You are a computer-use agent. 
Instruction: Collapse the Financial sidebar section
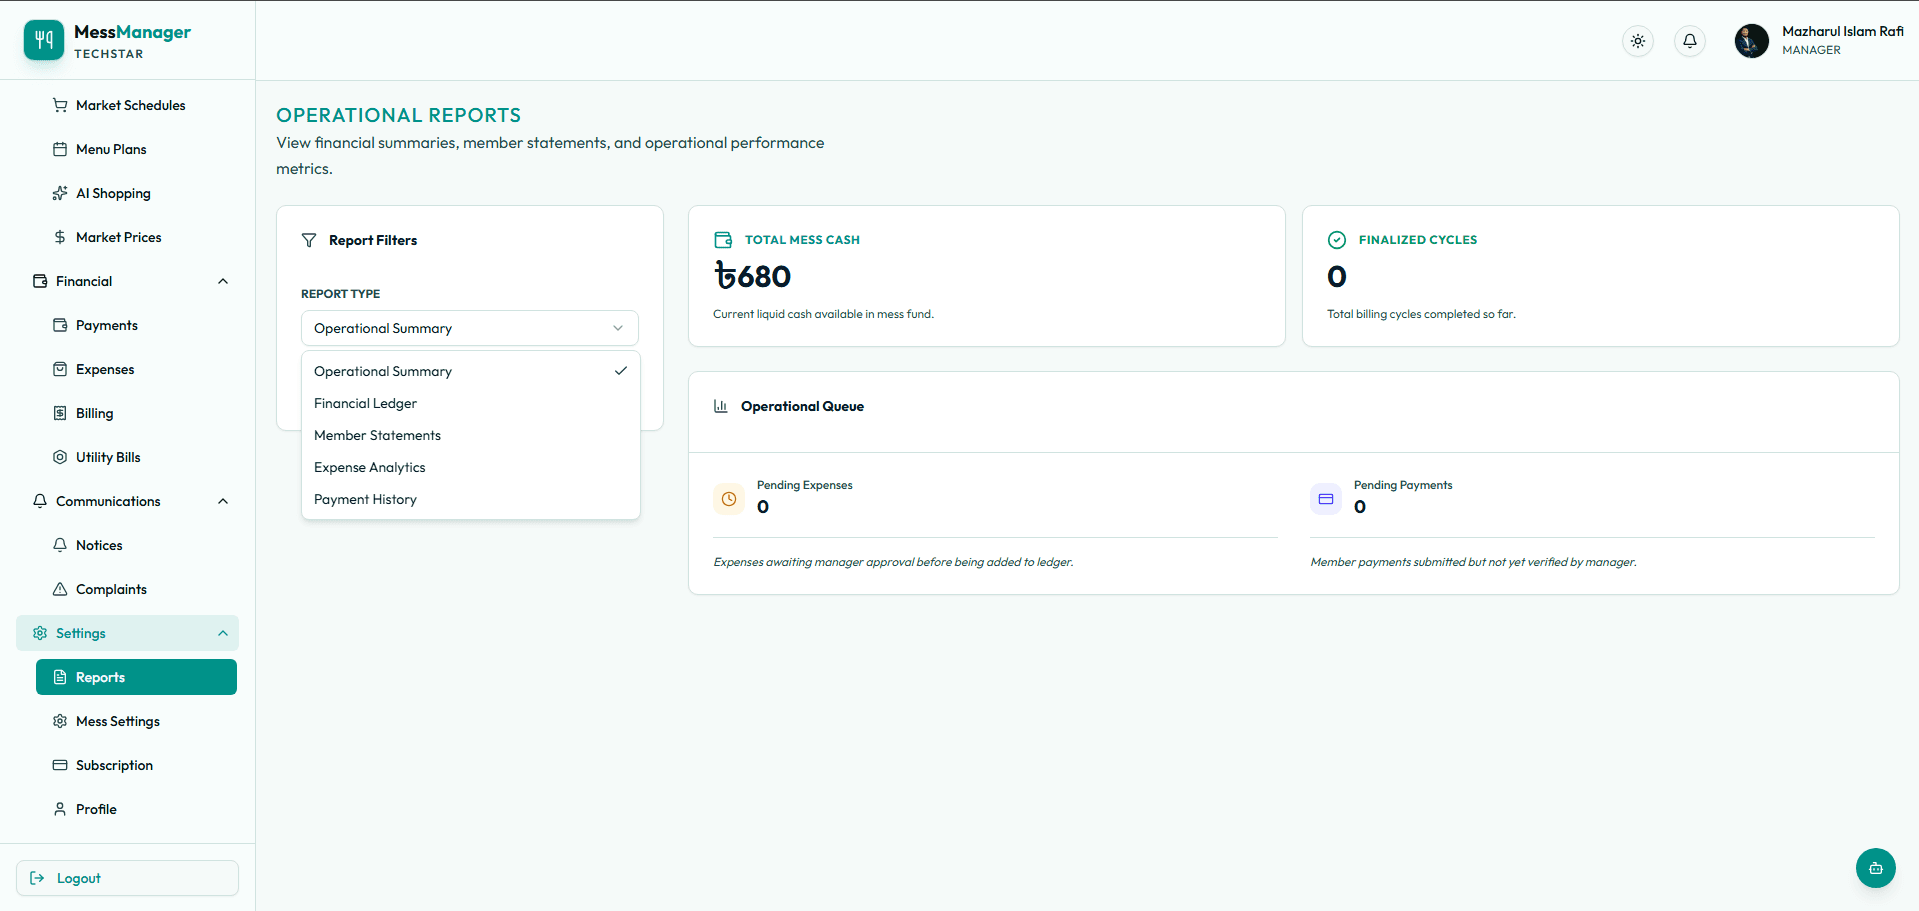pos(223,281)
